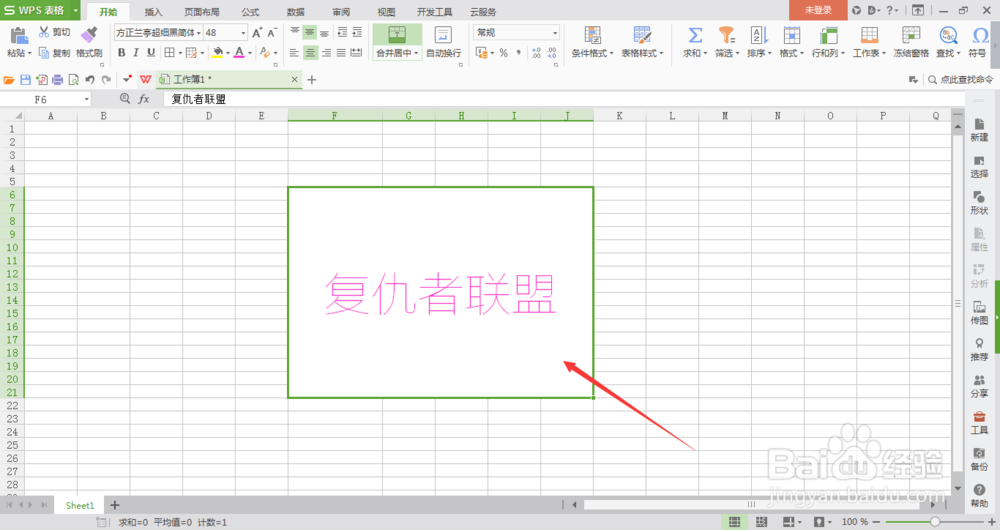Open the font name dropdown
This screenshot has width=1000, height=530.
pos(199,33)
